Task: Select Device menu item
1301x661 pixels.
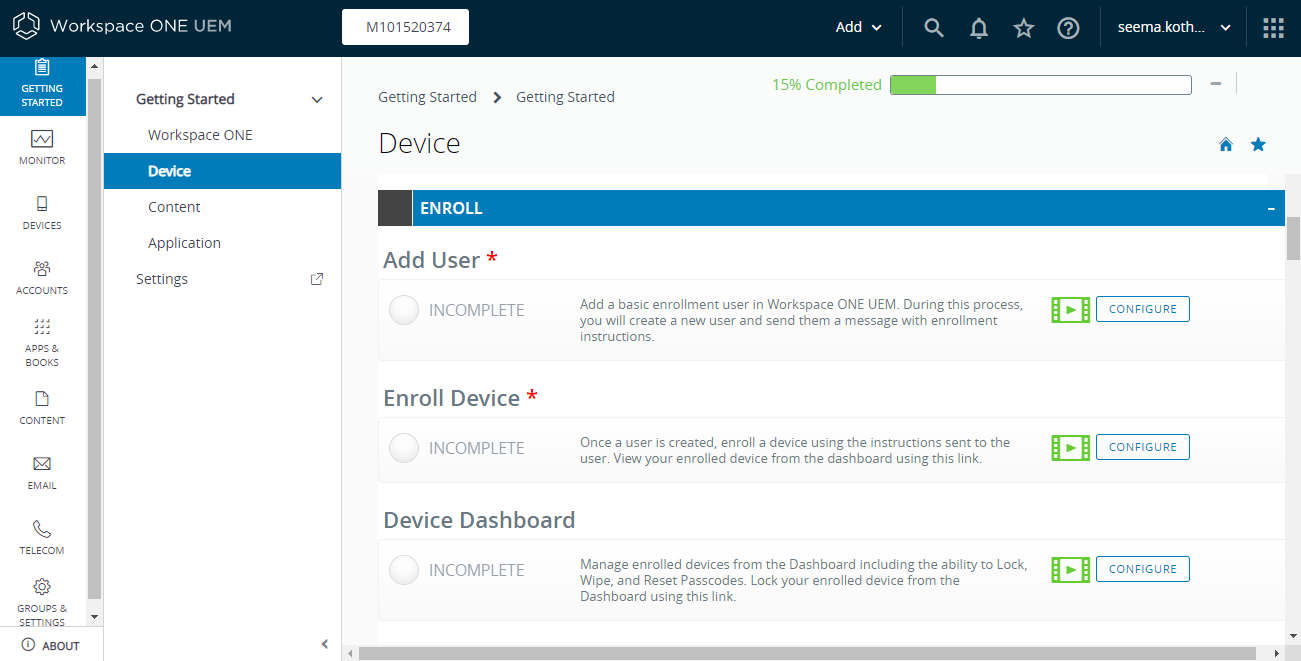Action: 222,171
